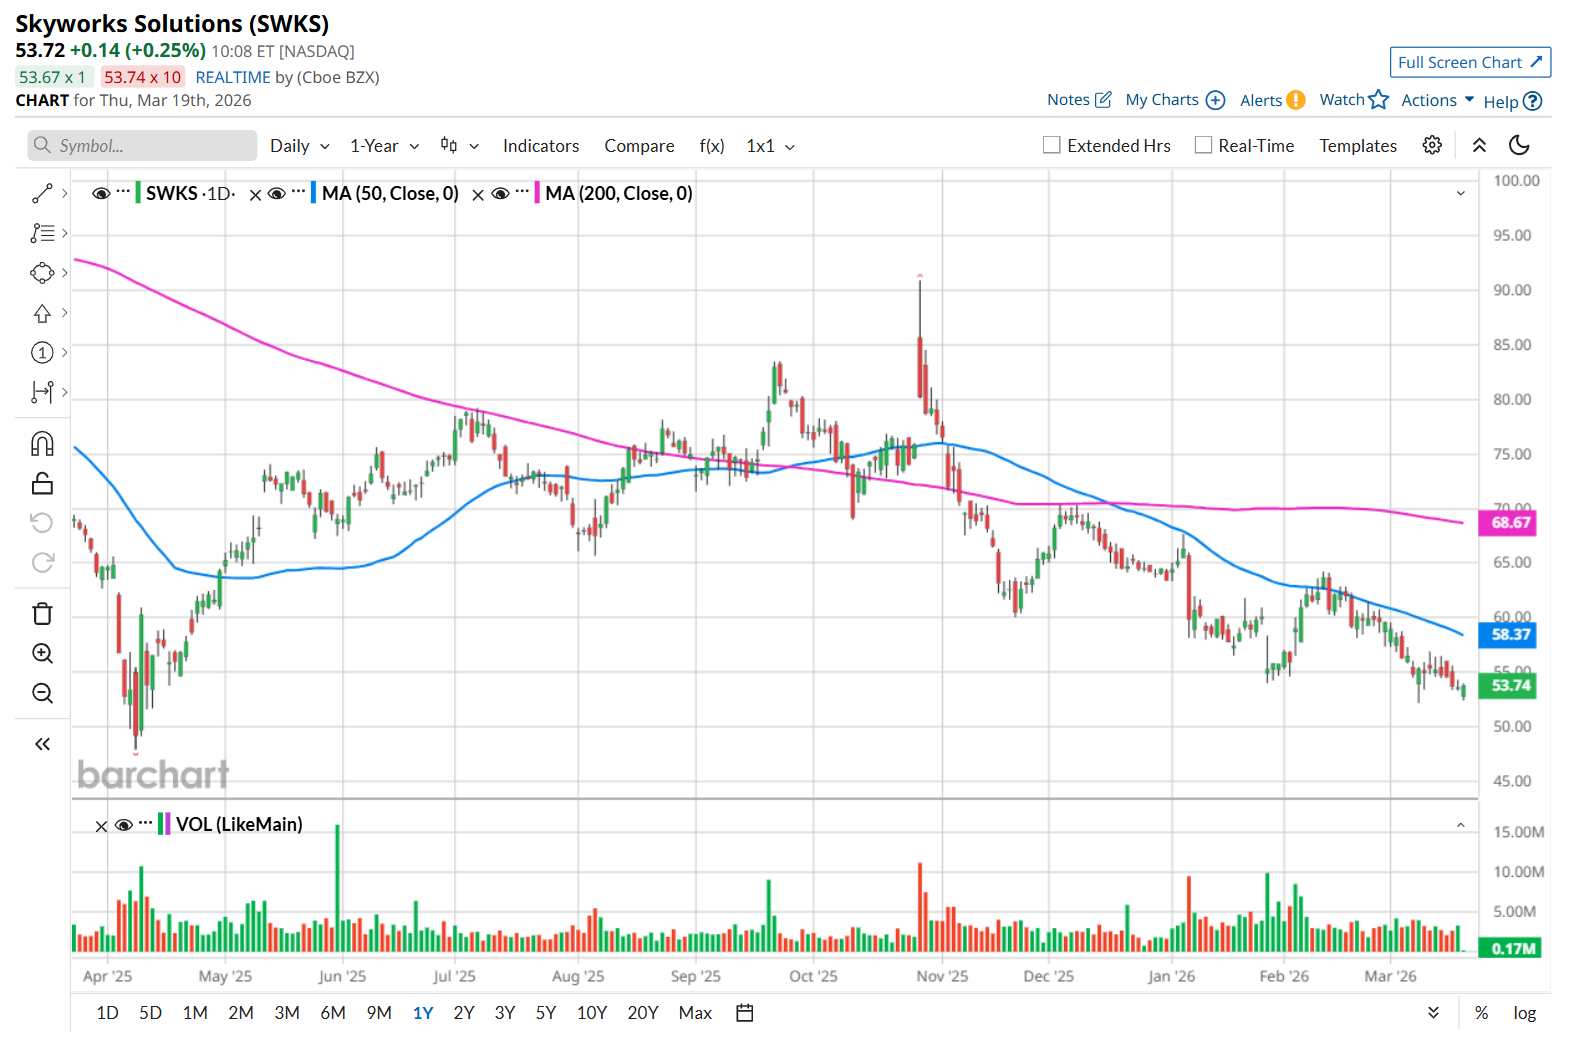Viewport: 1590px width, 1044px height.
Task: Expand bottom toolbar double chevron down
Action: click(x=1433, y=1013)
